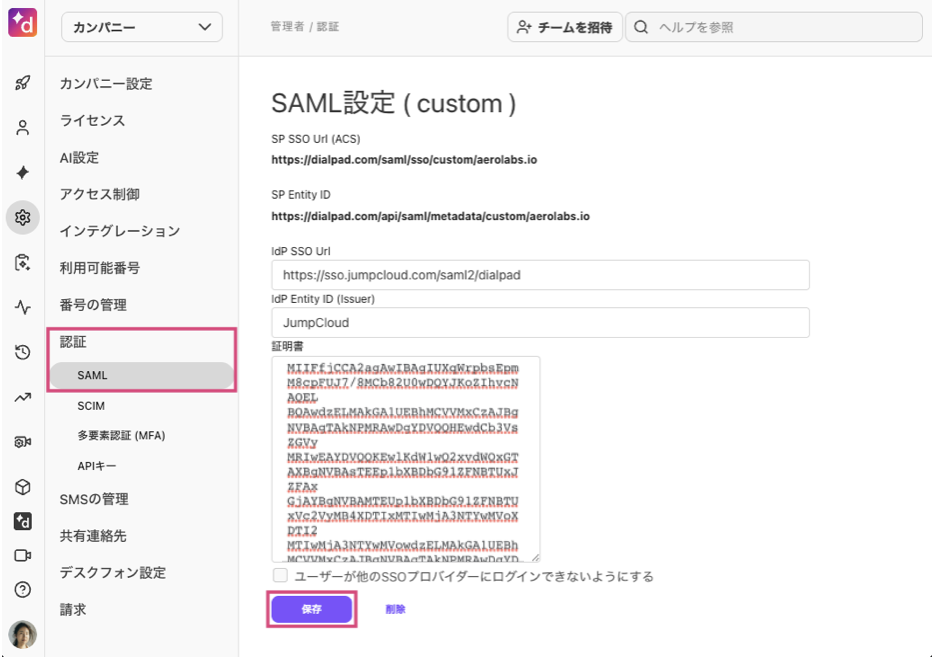Expand the カンパニー dropdown
Image resolution: width=934 pixels, height=669 pixels.
(141, 27)
